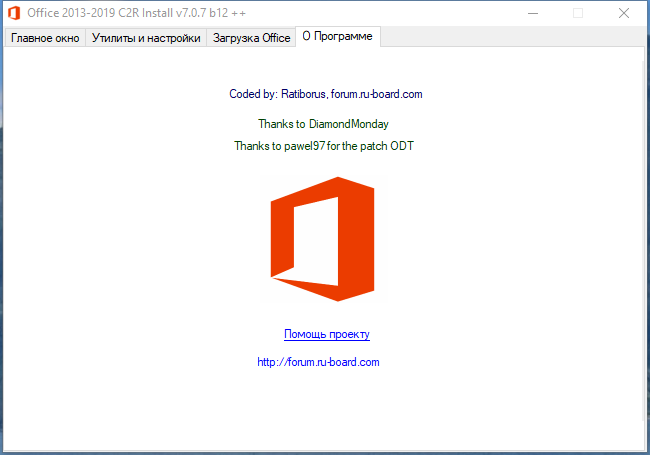
Task: Select the Загрузка Office tab
Action: pos(251,38)
